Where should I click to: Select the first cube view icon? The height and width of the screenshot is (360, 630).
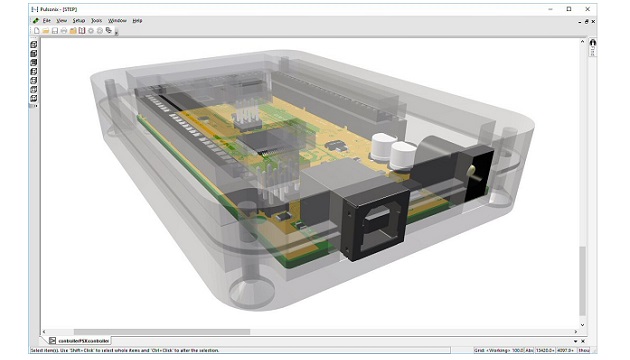coord(34,45)
